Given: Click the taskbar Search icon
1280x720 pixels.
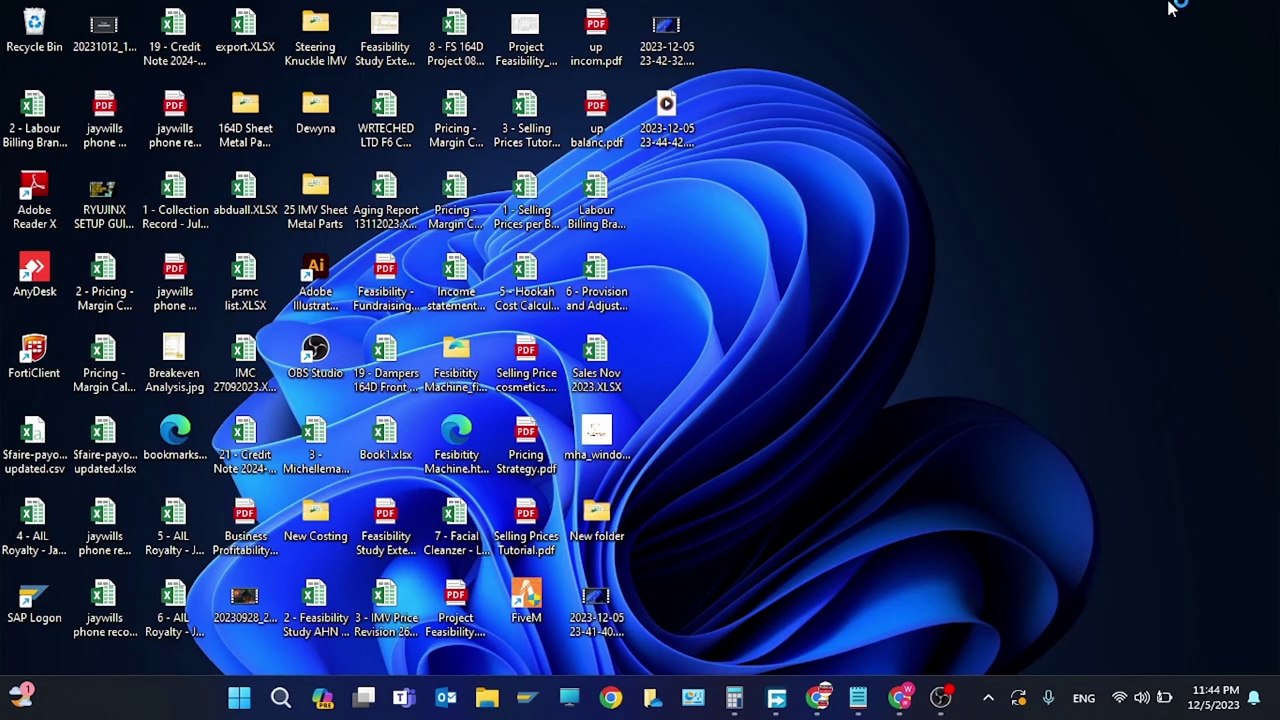Looking at the screenshot, I should pyautogui.click(x=281, y=698).
